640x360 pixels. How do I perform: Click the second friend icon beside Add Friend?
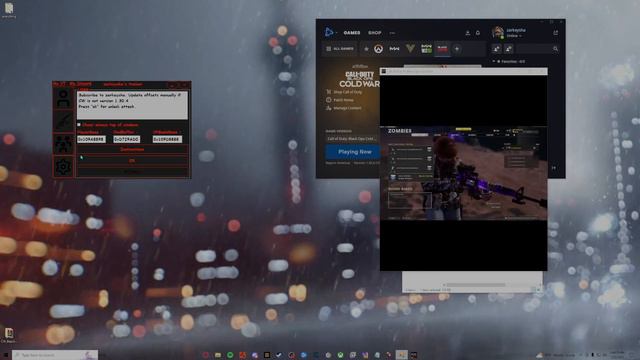tap(509, 49)
